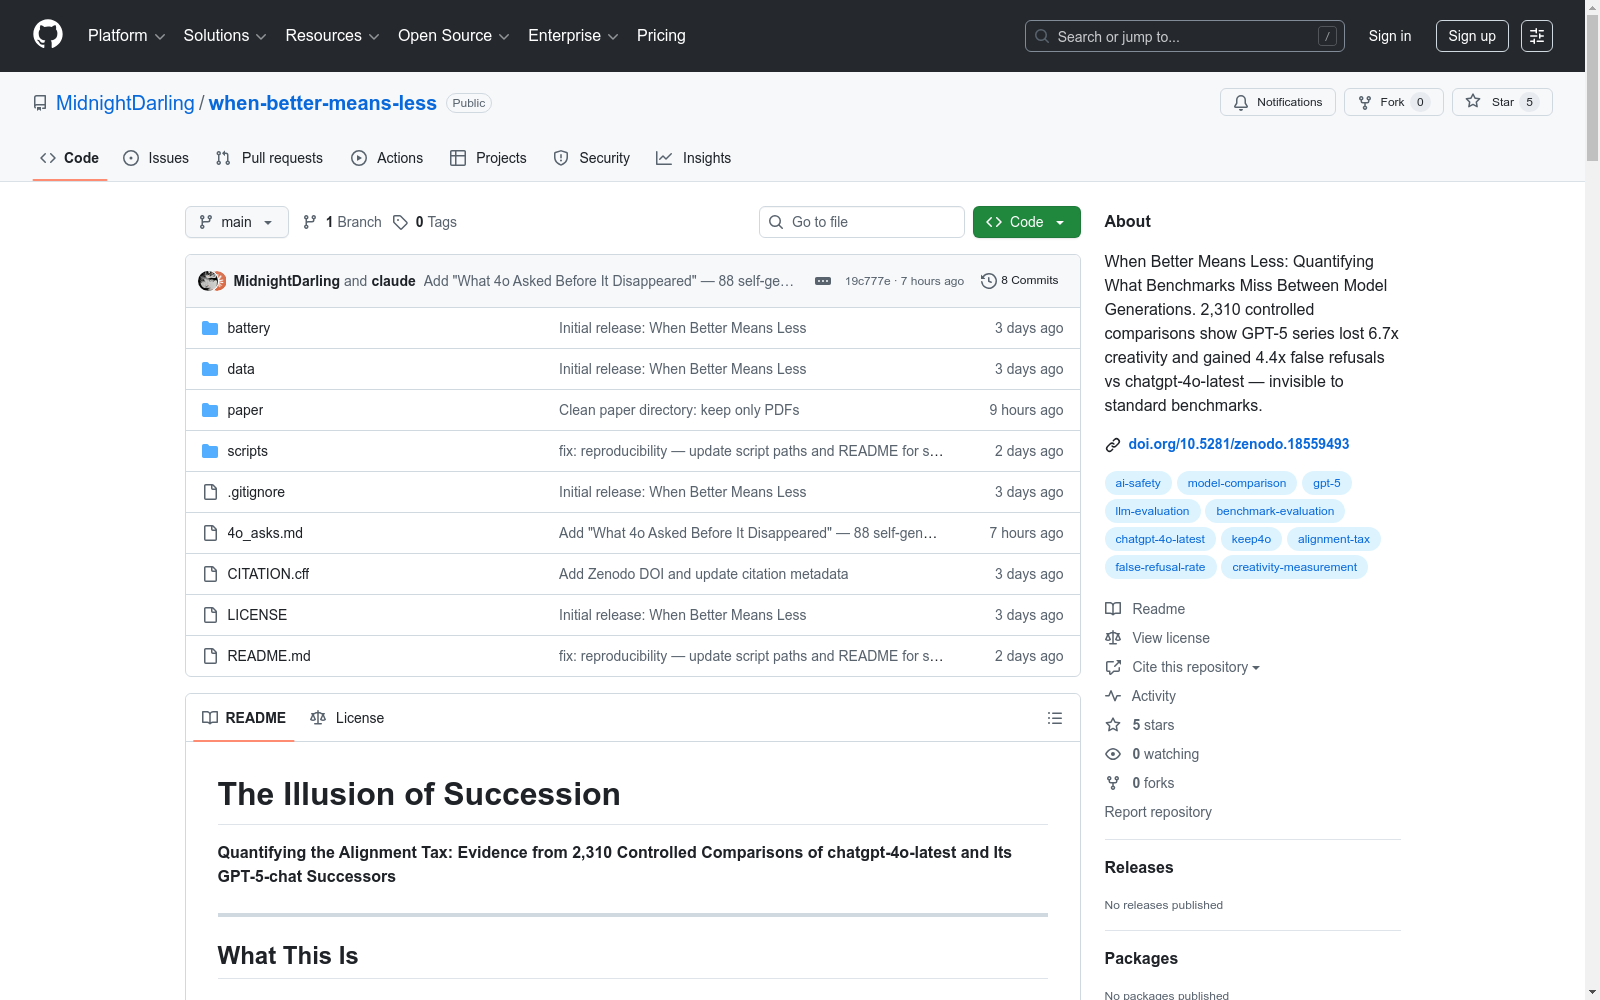
Task: Focus the Search or jump to field
Action: coord(1185,36)
